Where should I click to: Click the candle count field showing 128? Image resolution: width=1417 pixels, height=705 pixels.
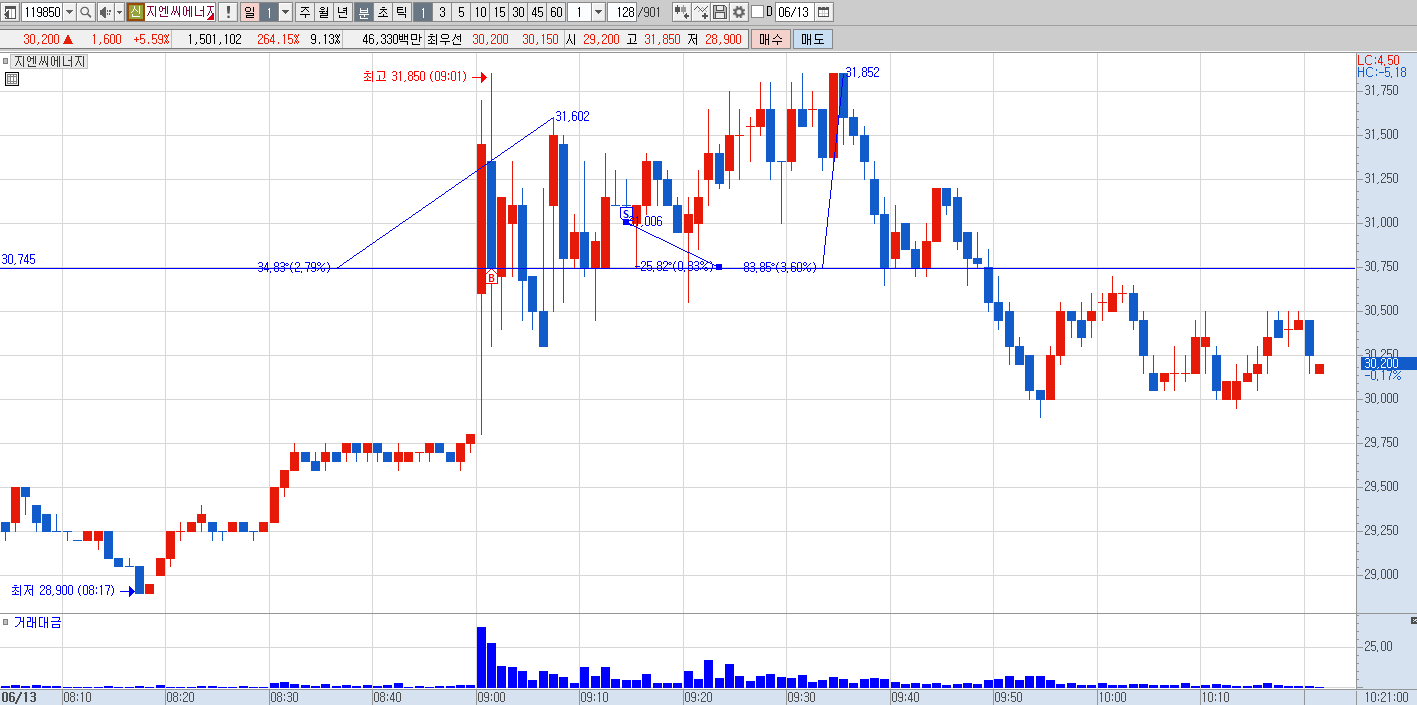[x=621, y=12]
